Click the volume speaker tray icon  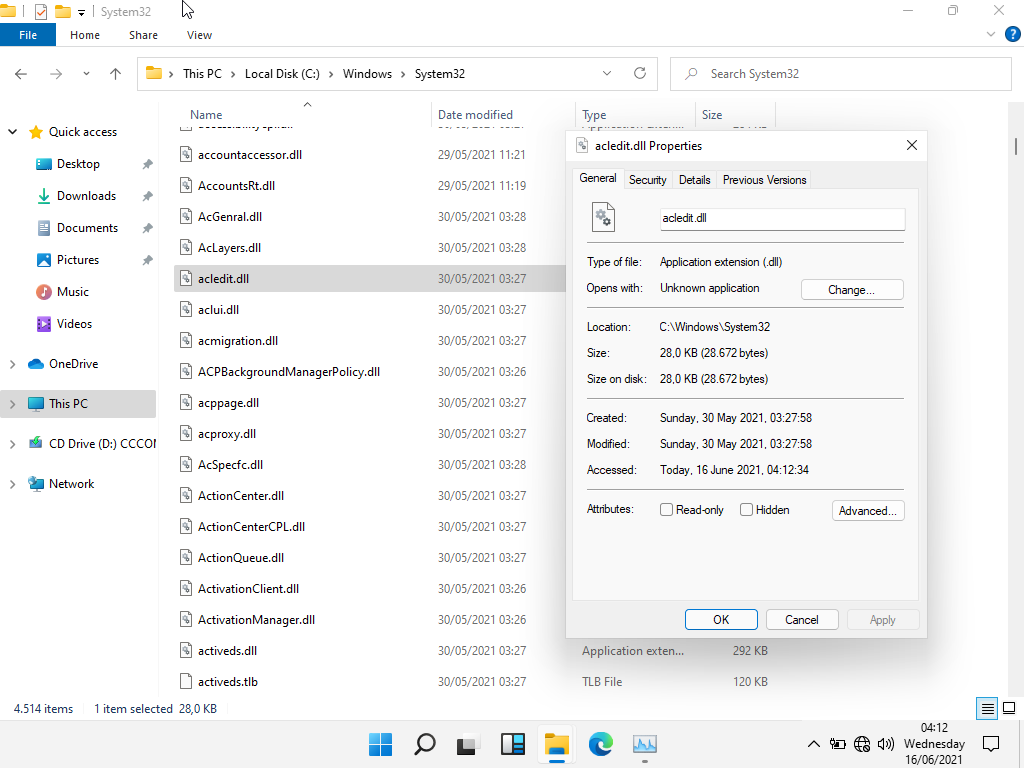(886, 744)
